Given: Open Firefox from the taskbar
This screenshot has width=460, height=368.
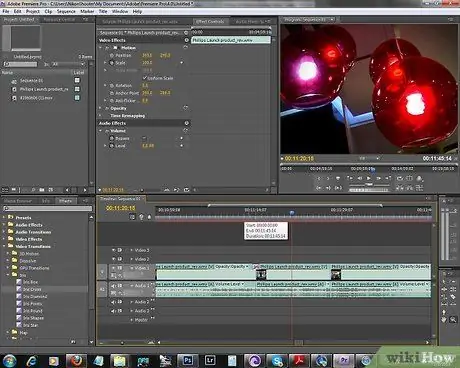Looking at the screenshot, I should click(x=76, y=360).
